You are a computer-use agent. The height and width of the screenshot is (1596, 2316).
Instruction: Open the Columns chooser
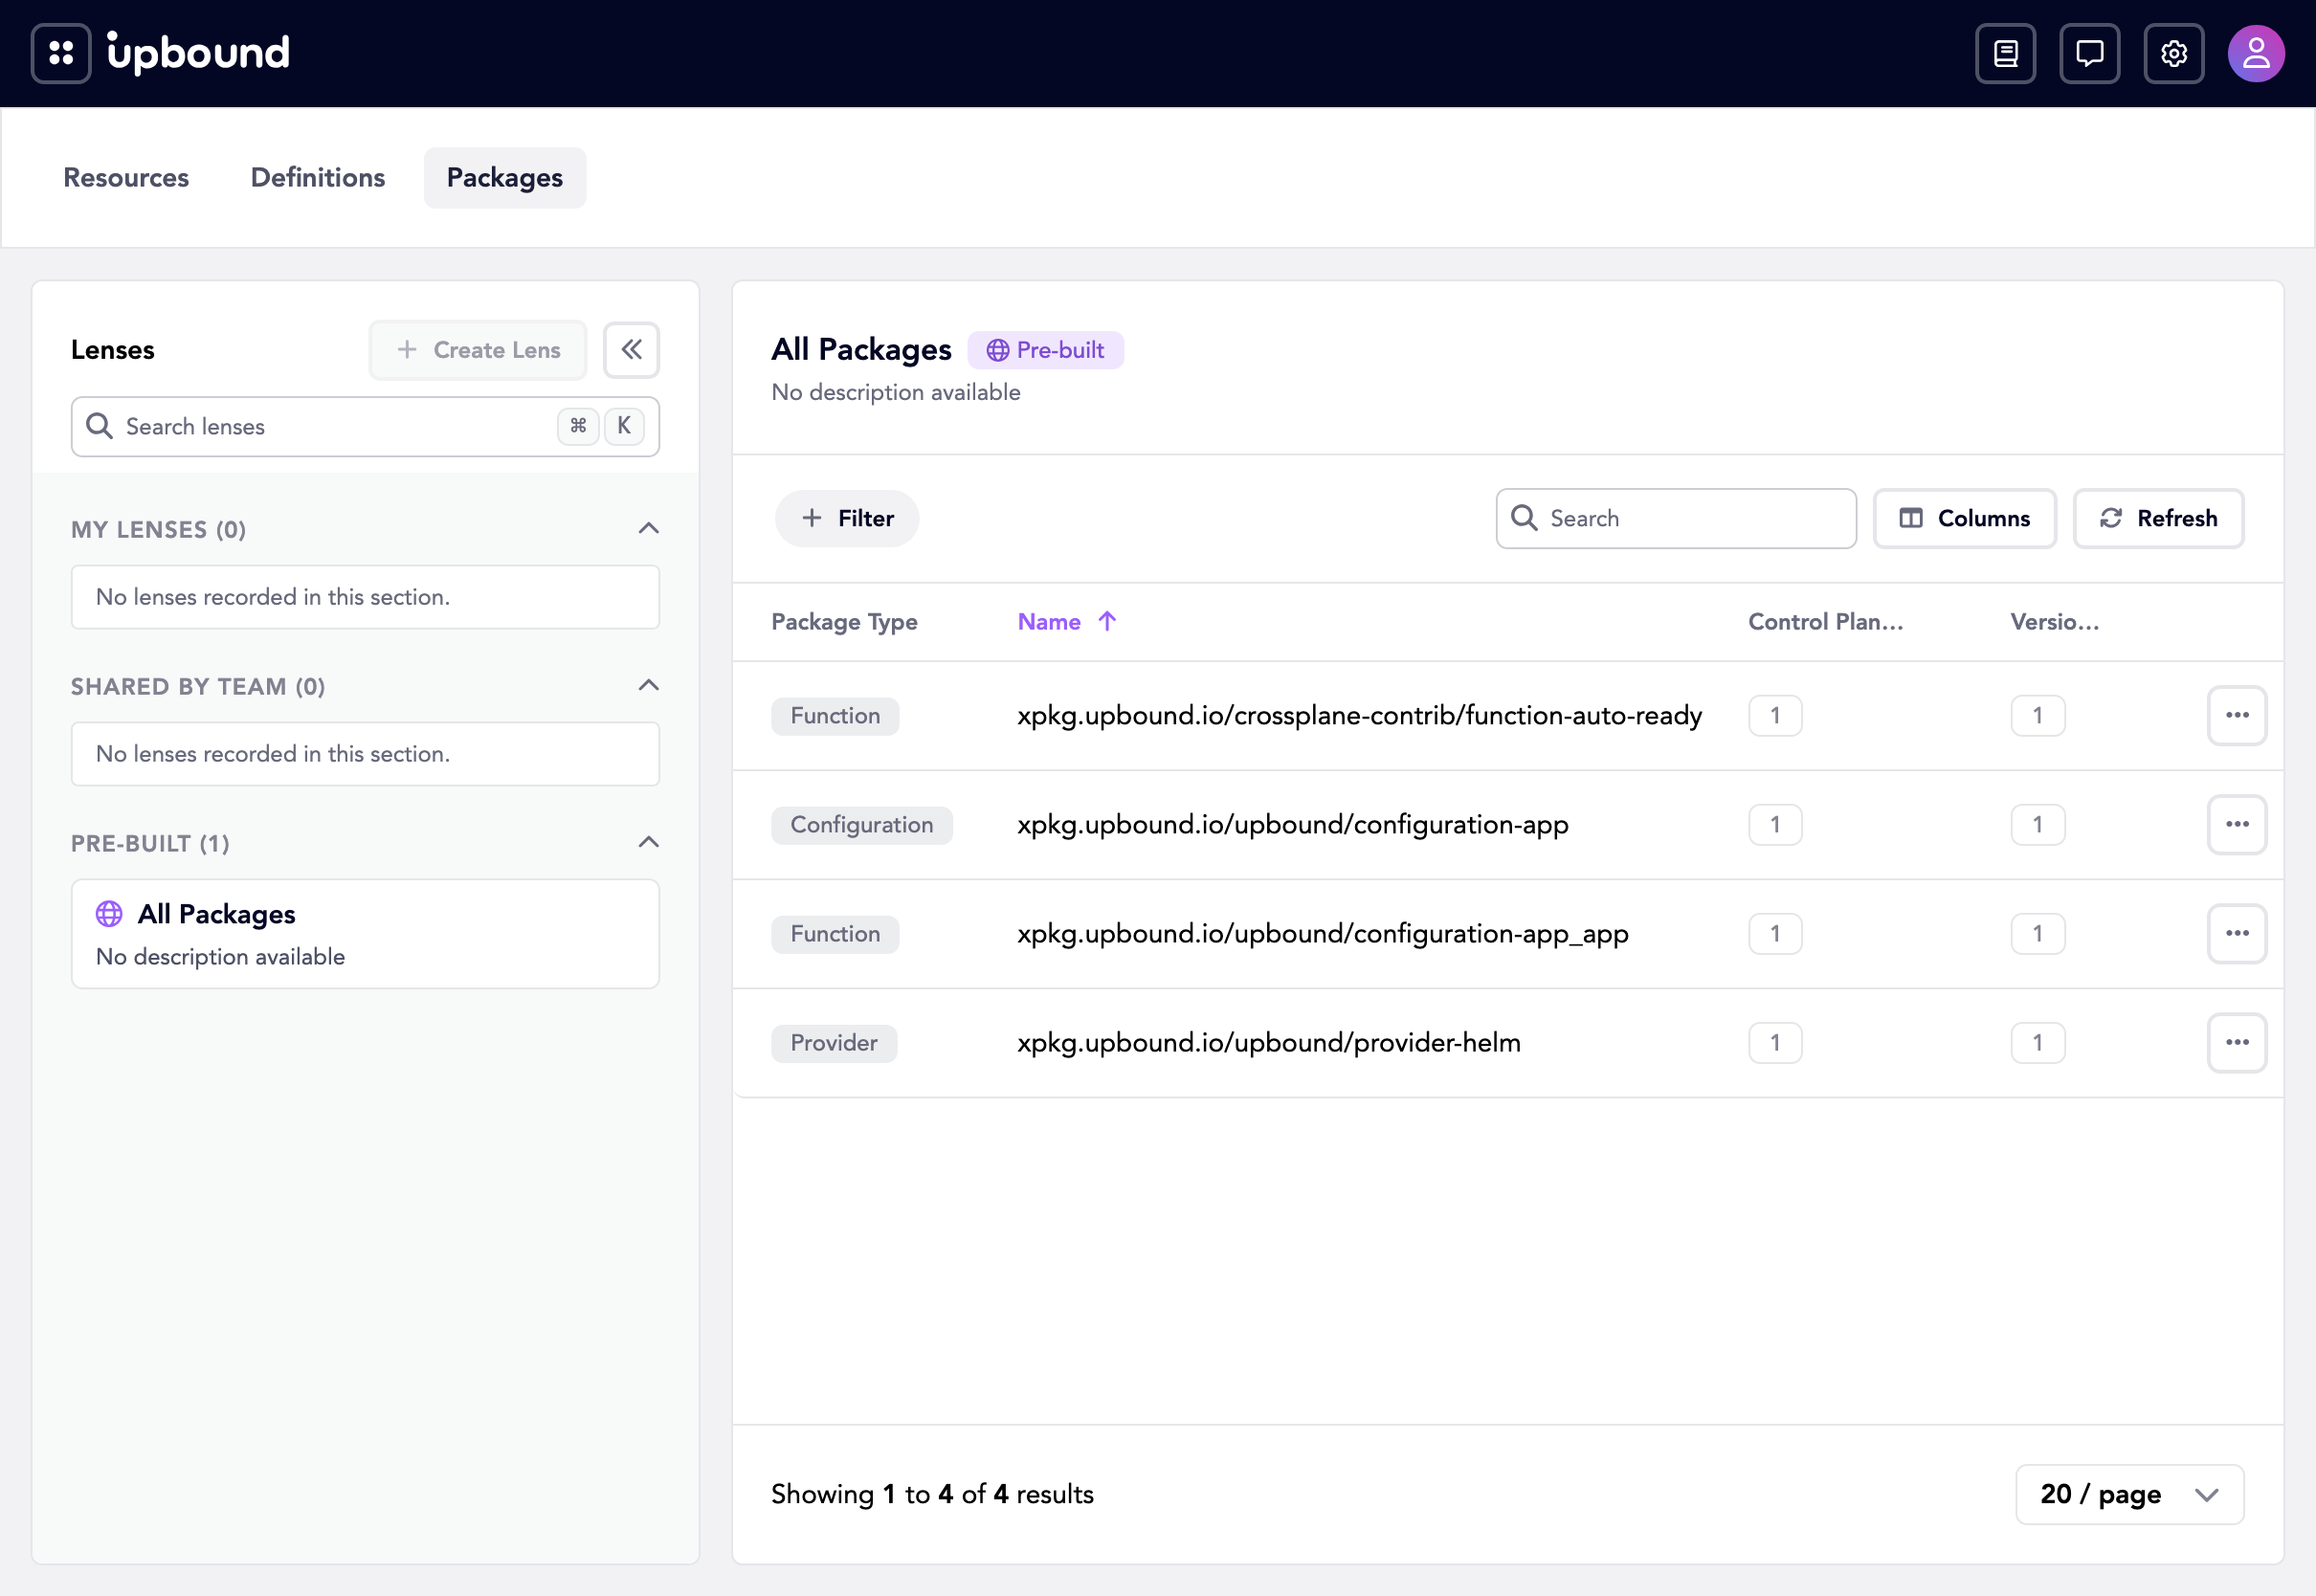click(1964, 518)
